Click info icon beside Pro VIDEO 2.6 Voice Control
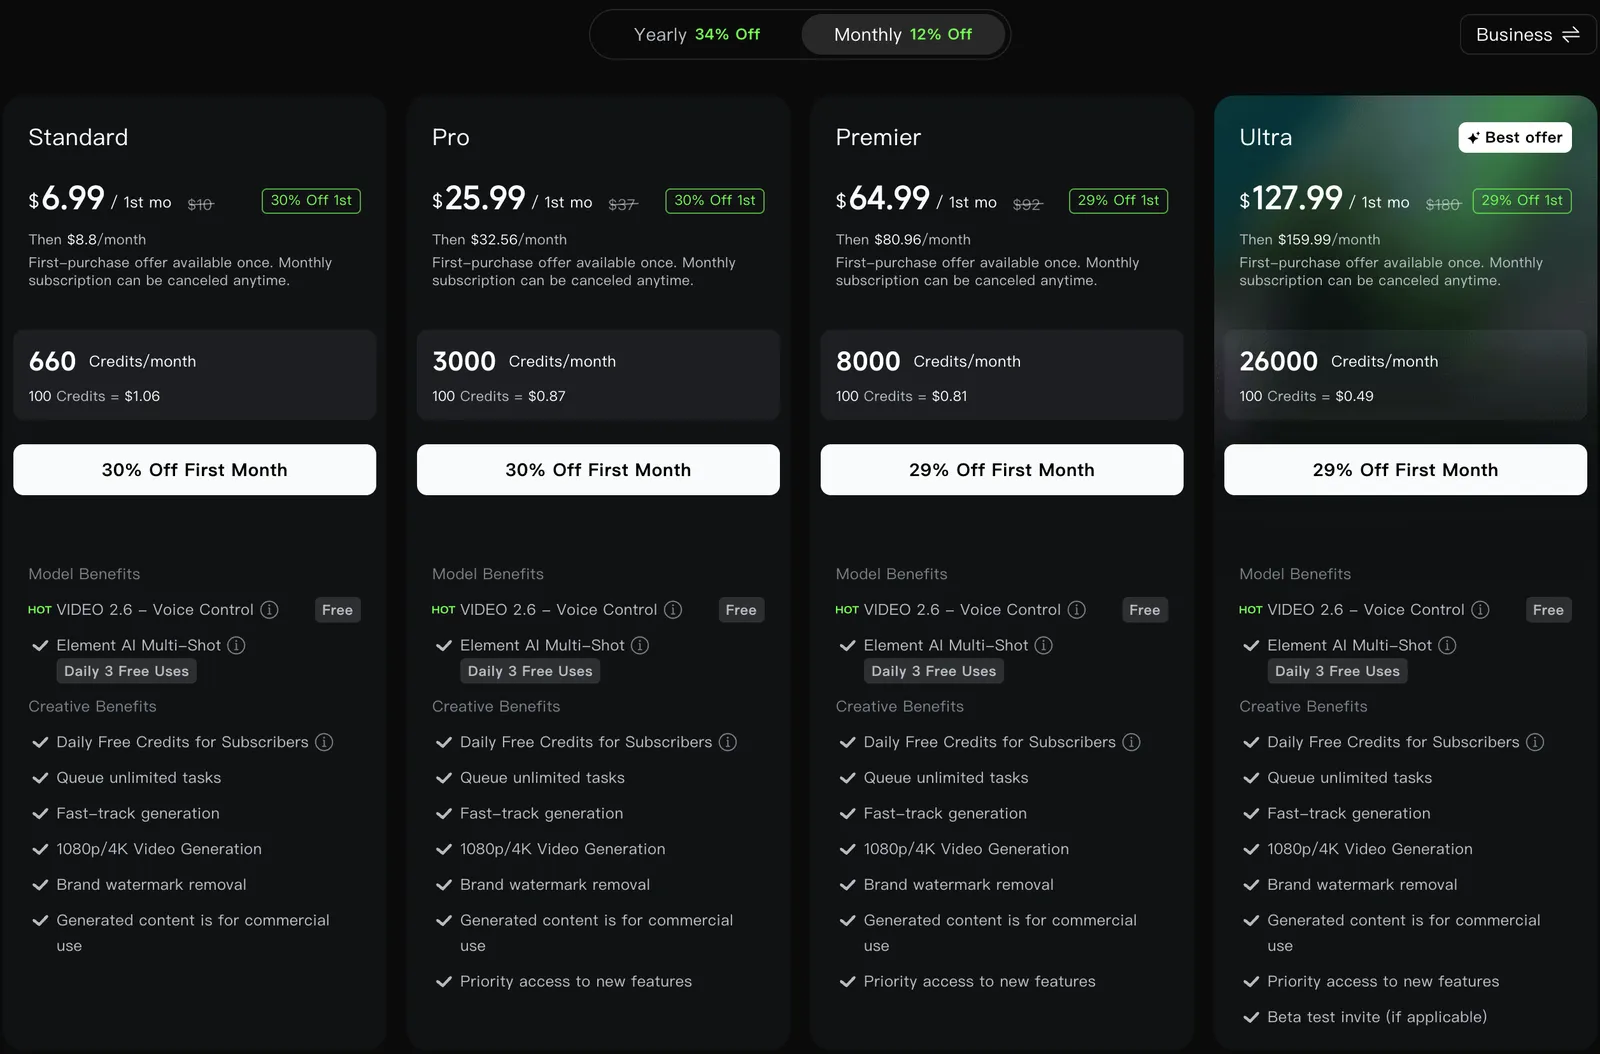The image size is (1600, 1054). tap(673, 610)
